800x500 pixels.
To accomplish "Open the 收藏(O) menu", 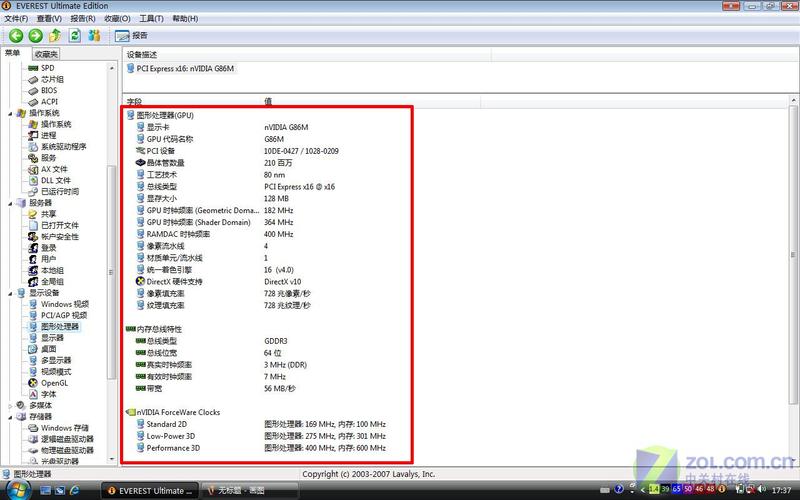I will click(x=117, y=18).
